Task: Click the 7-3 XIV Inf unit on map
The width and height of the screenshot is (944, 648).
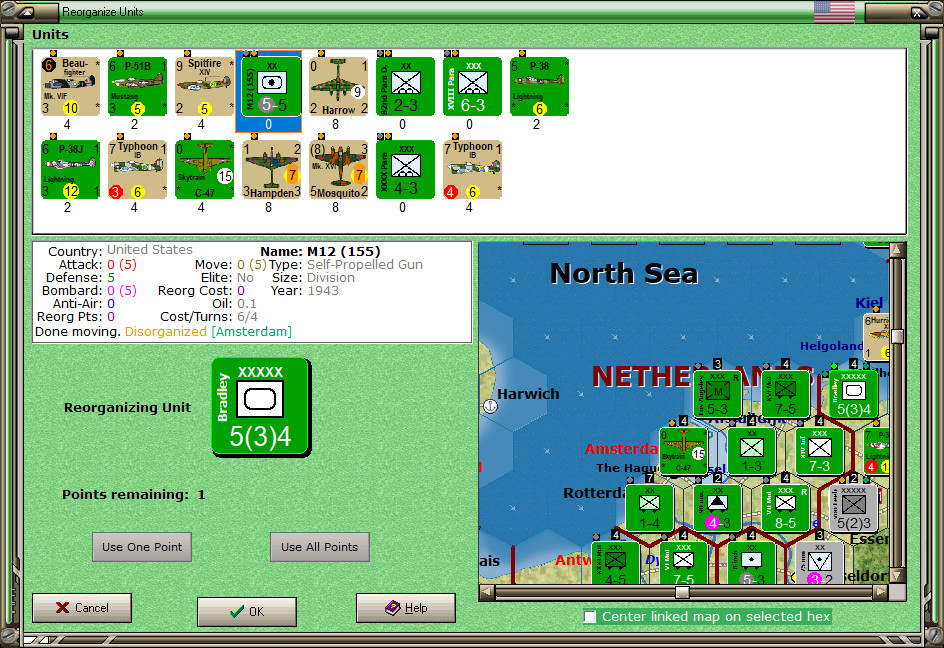Action: tap(819, 452)
